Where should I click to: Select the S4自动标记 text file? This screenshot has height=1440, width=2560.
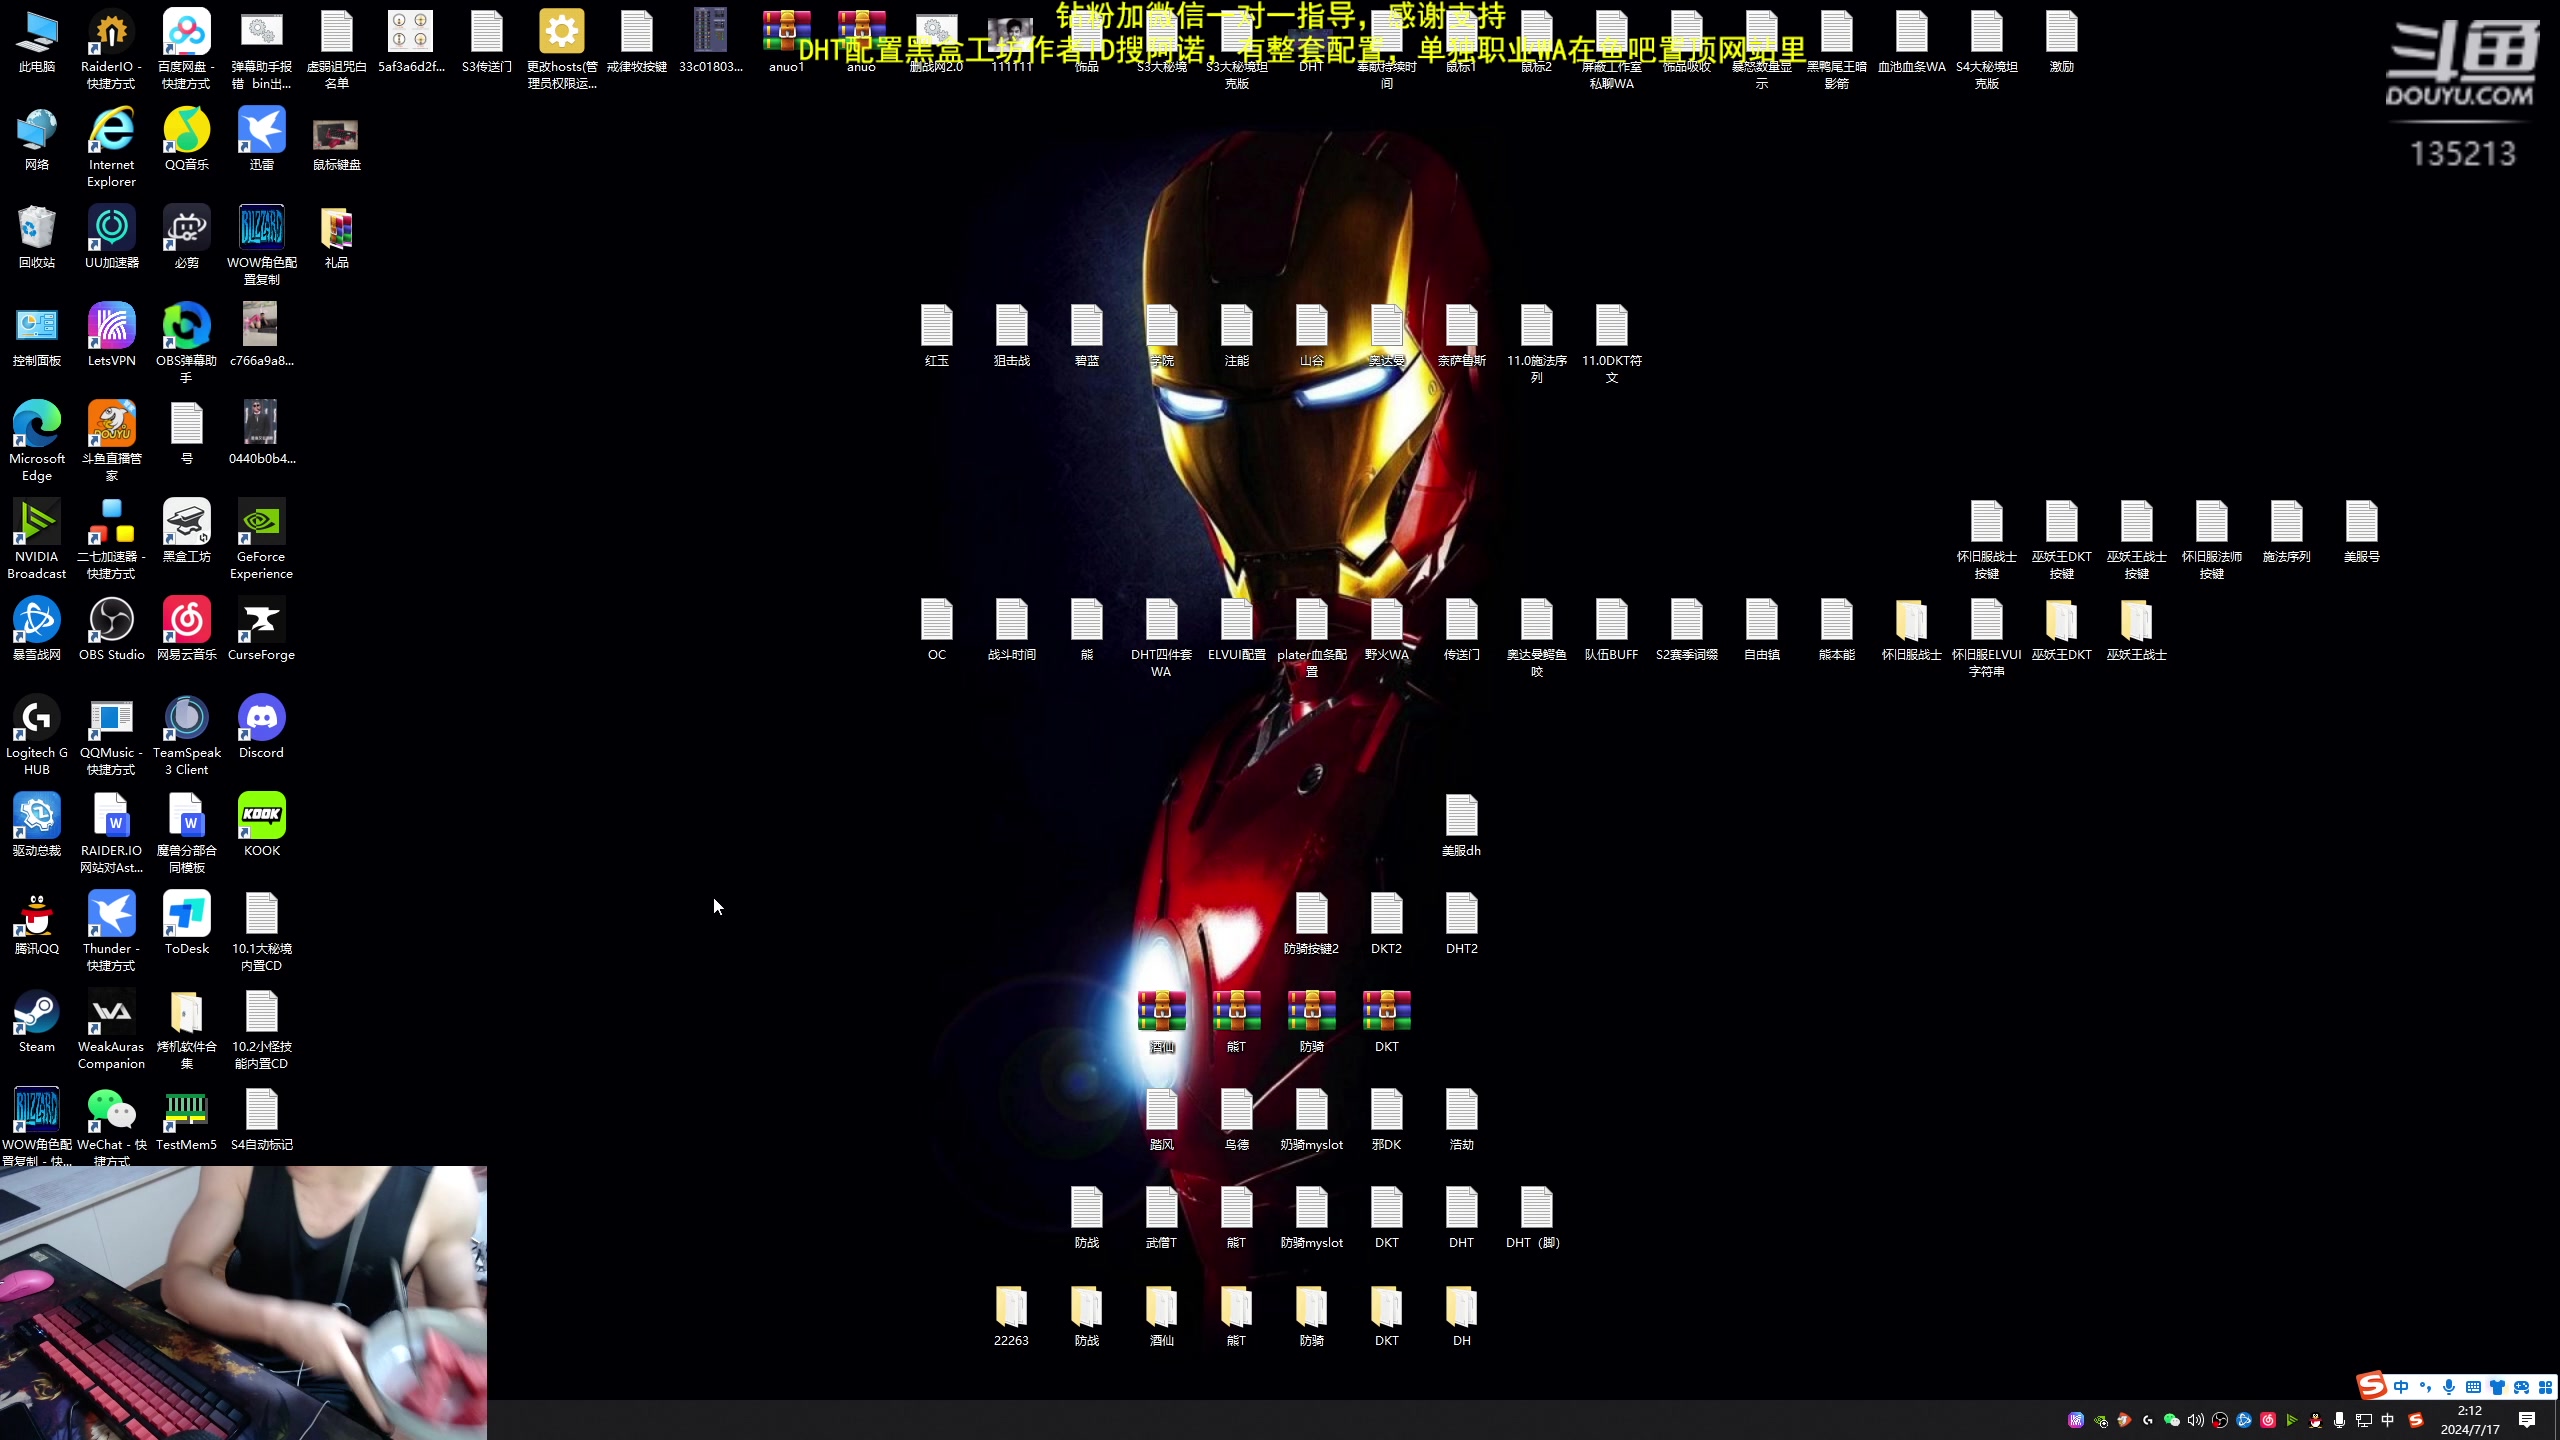pos(262,1120)
